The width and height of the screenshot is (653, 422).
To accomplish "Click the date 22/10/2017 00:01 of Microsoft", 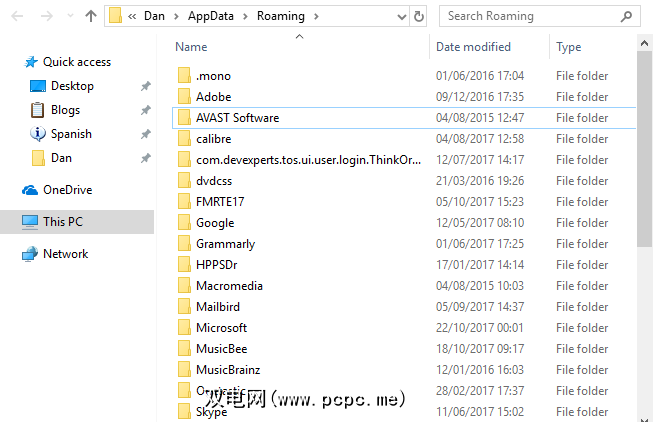I will (480, 328).
